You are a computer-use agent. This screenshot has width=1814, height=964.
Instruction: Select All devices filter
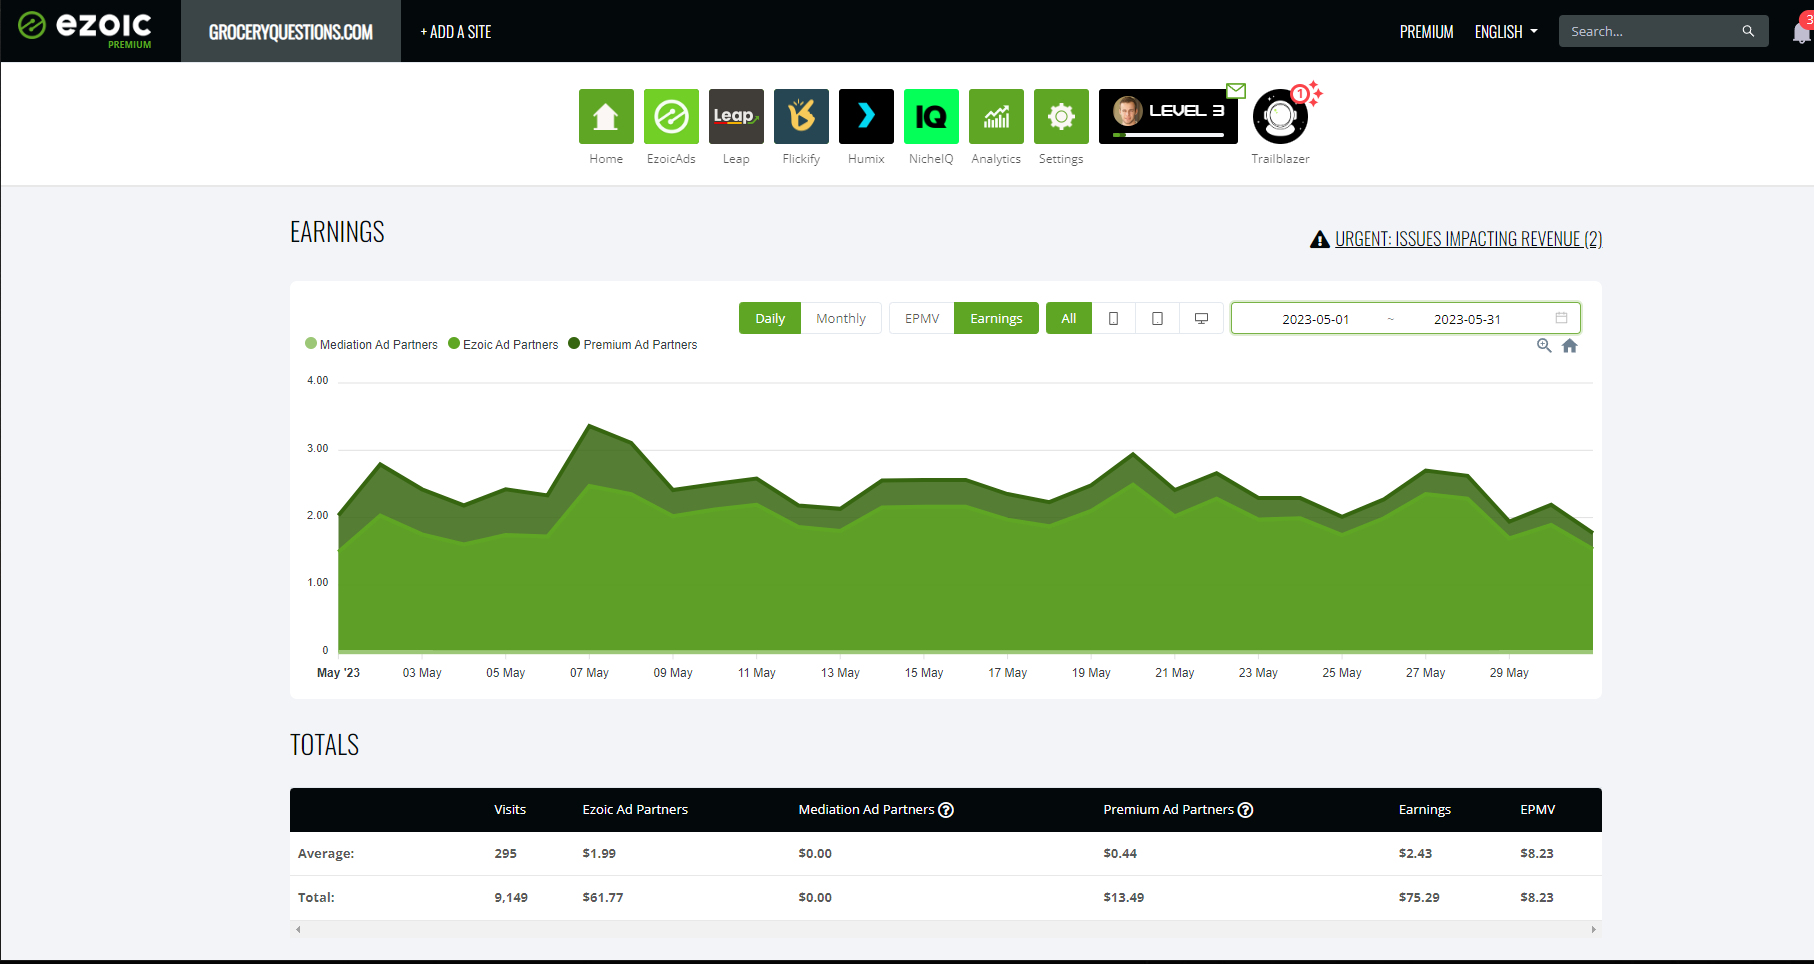tap(1069, 318)
